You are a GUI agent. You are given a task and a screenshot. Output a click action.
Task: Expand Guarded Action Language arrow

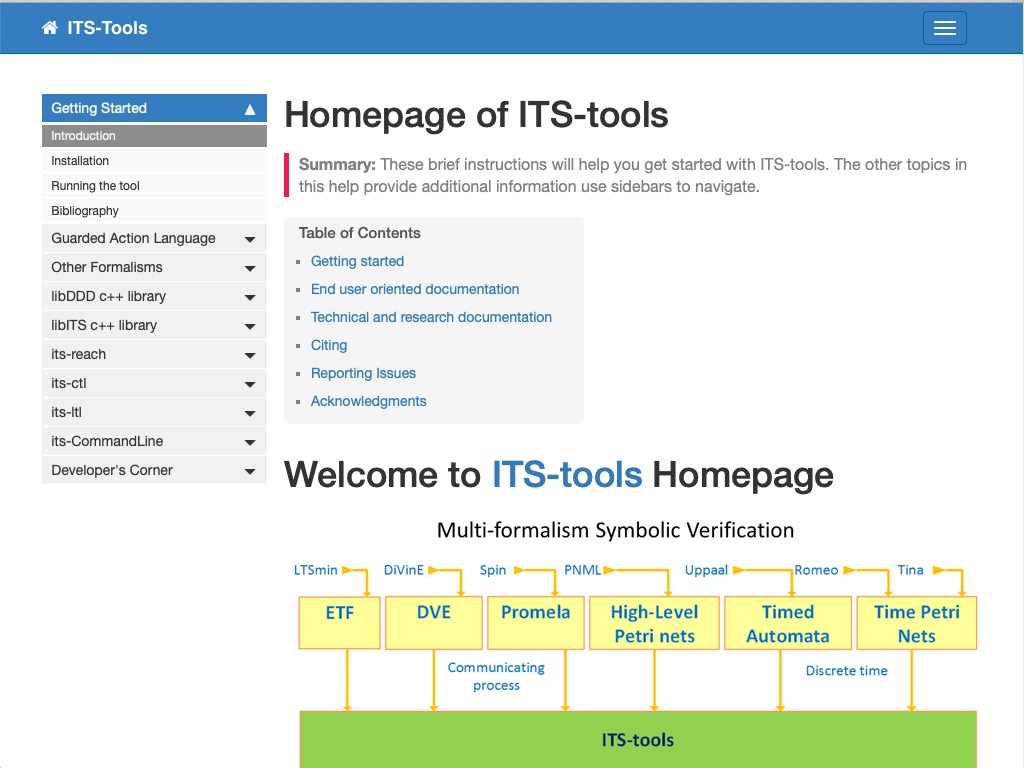point(249,240)
